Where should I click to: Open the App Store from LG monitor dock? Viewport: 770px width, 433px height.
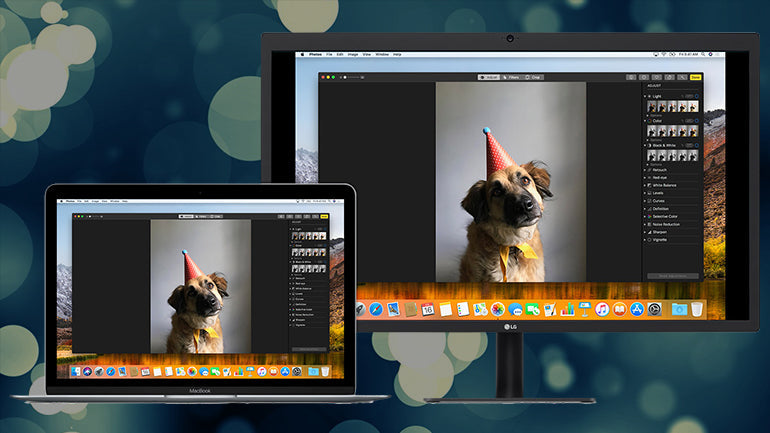coord(636,310)
